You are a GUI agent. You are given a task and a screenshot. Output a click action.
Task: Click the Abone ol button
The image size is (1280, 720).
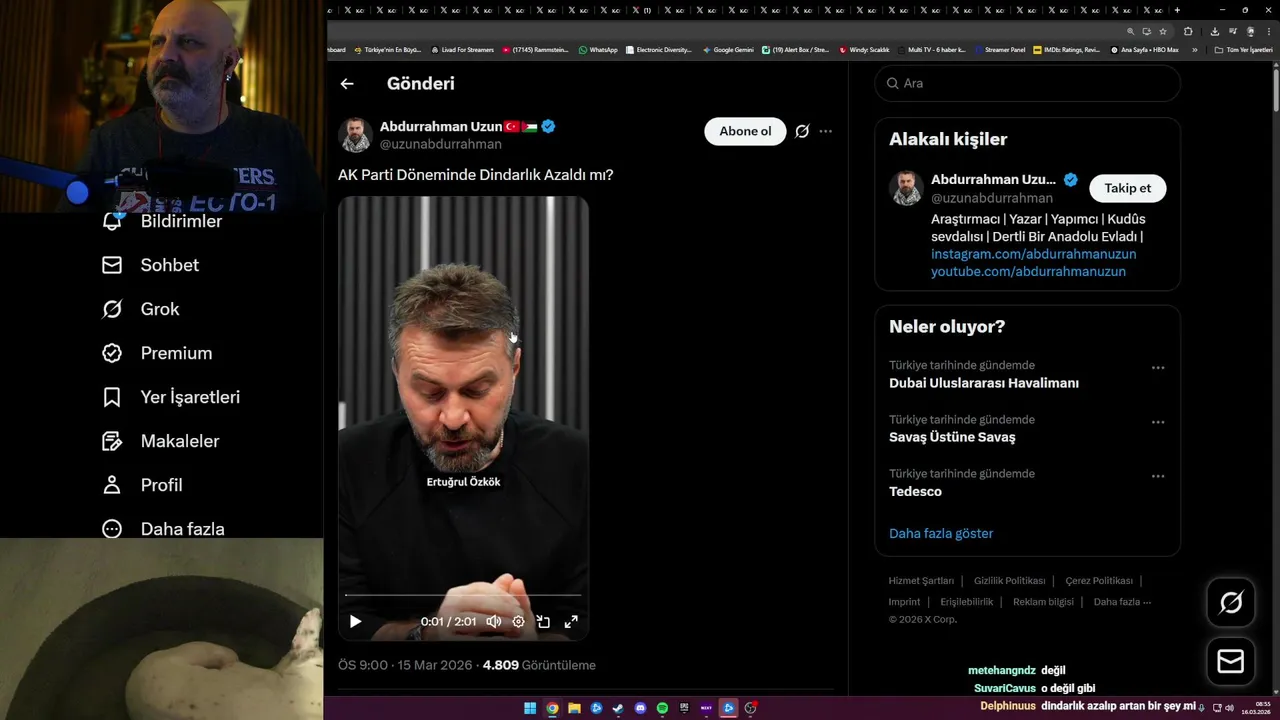coord(745,131)
